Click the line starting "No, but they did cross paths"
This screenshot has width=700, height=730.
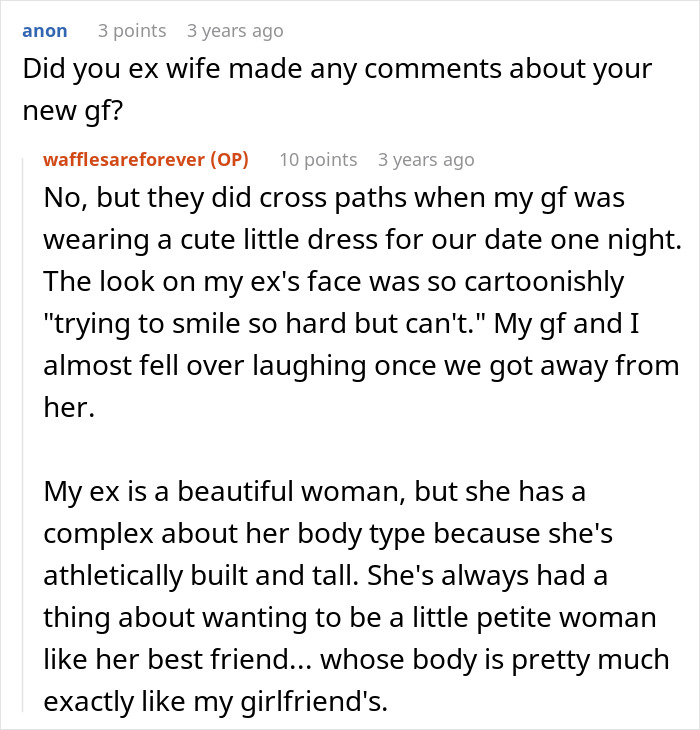point(334,198)
